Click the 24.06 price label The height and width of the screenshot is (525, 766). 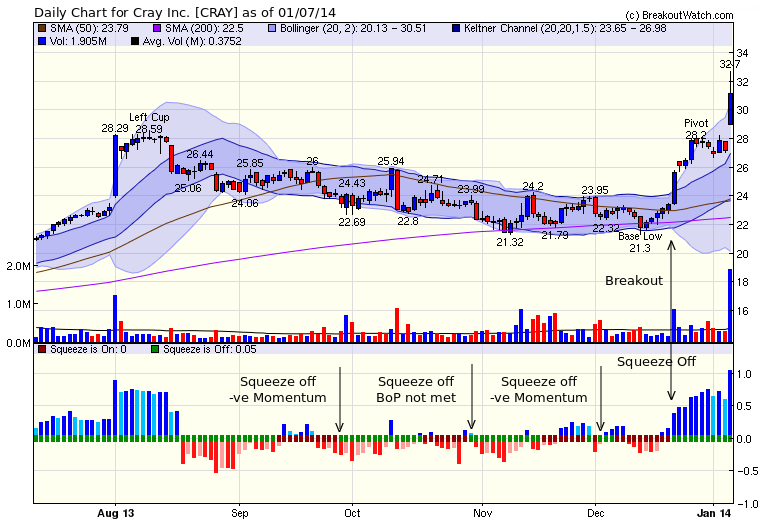coord(245,203)
